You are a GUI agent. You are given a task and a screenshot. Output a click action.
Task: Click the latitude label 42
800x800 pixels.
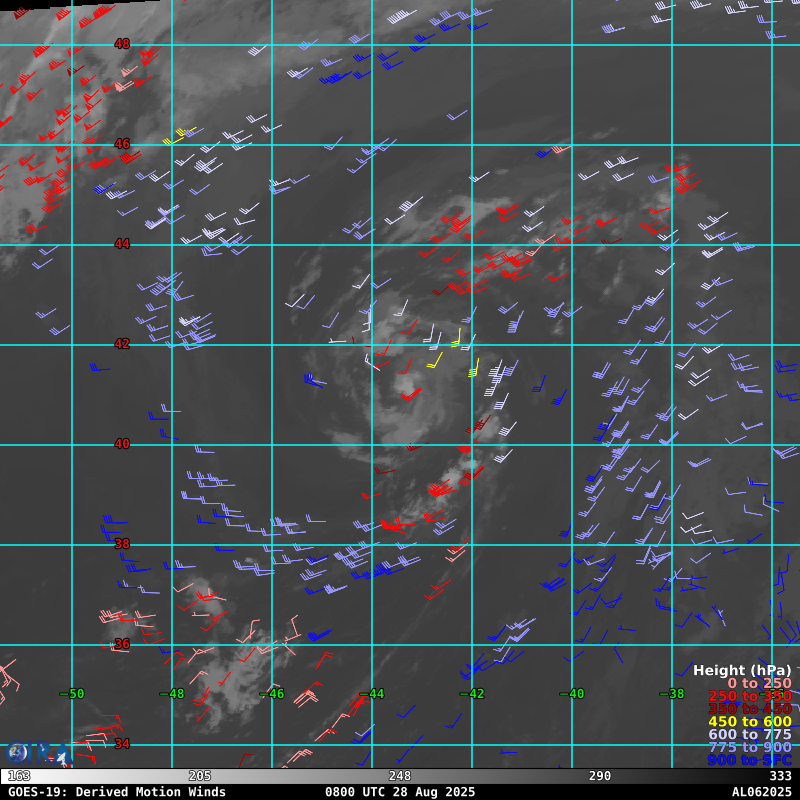point(122,344)
